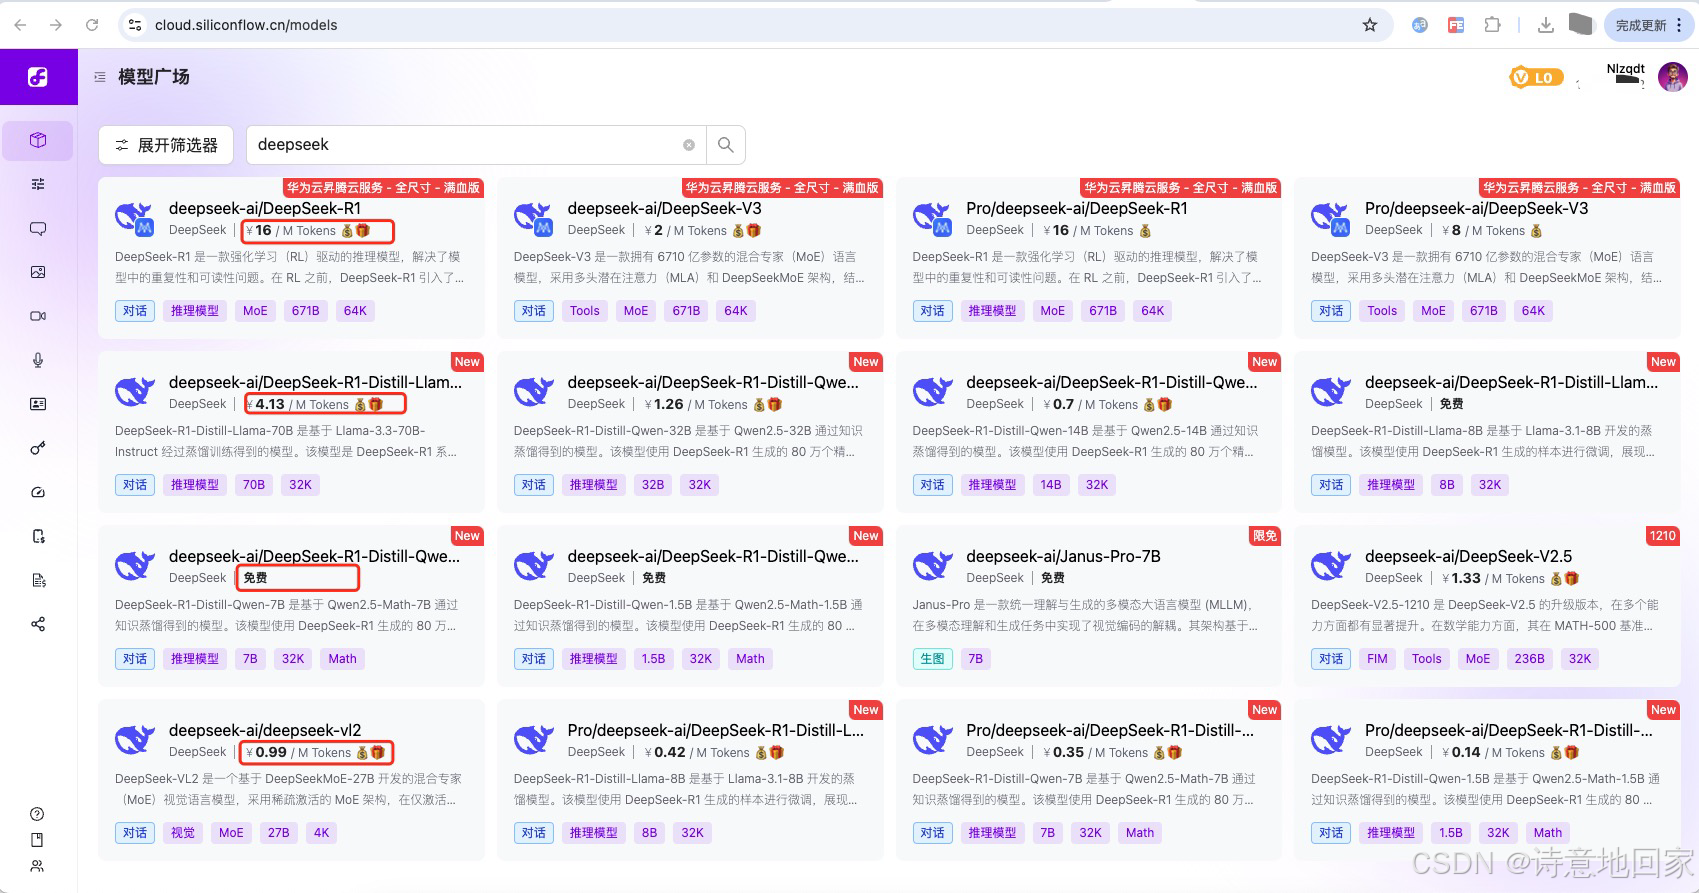
Task: Open the API key sidebar icon
Action: [38, 448]
